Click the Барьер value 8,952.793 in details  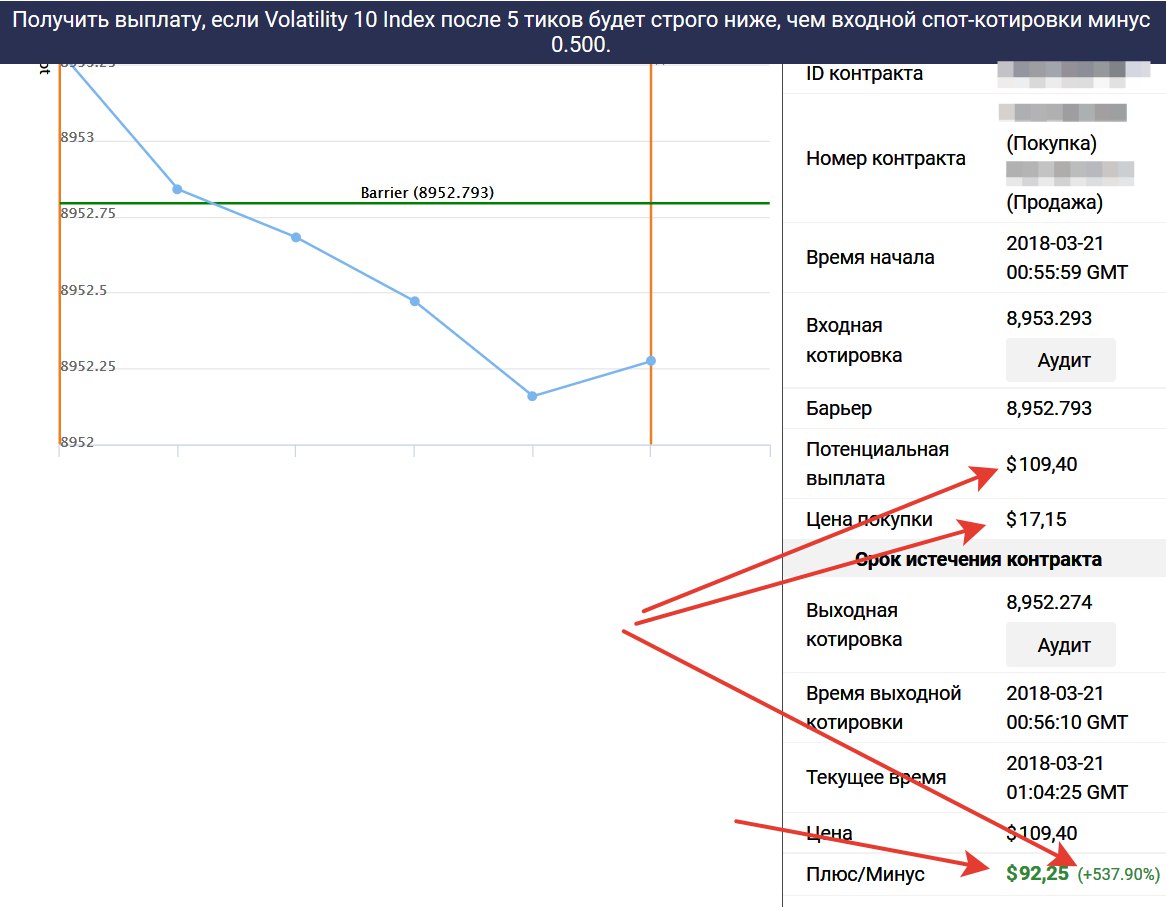click(1049, 408)
